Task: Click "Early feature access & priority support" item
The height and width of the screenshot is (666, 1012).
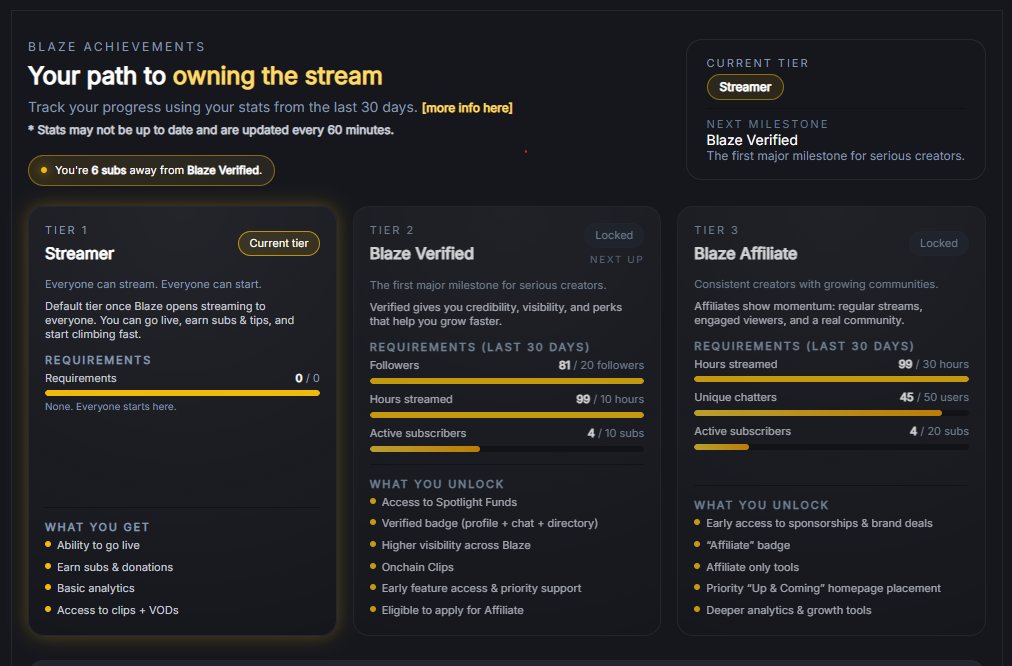Action: pos(481,589)
